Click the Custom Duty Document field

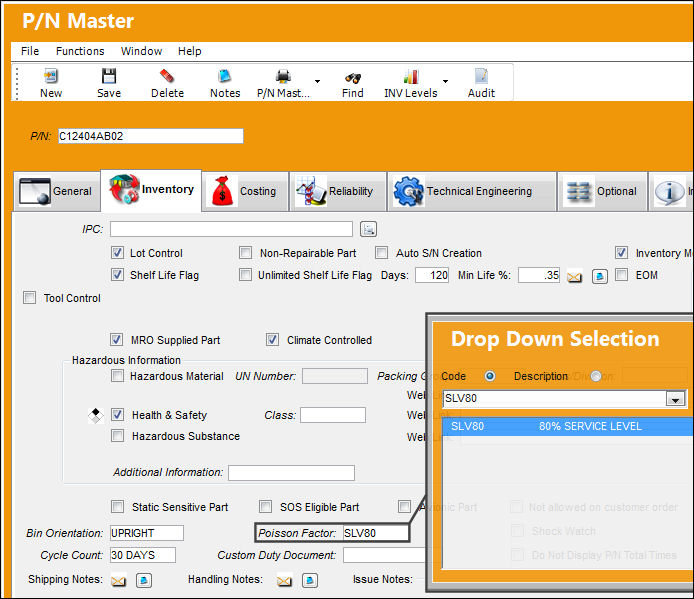point(384,555)
